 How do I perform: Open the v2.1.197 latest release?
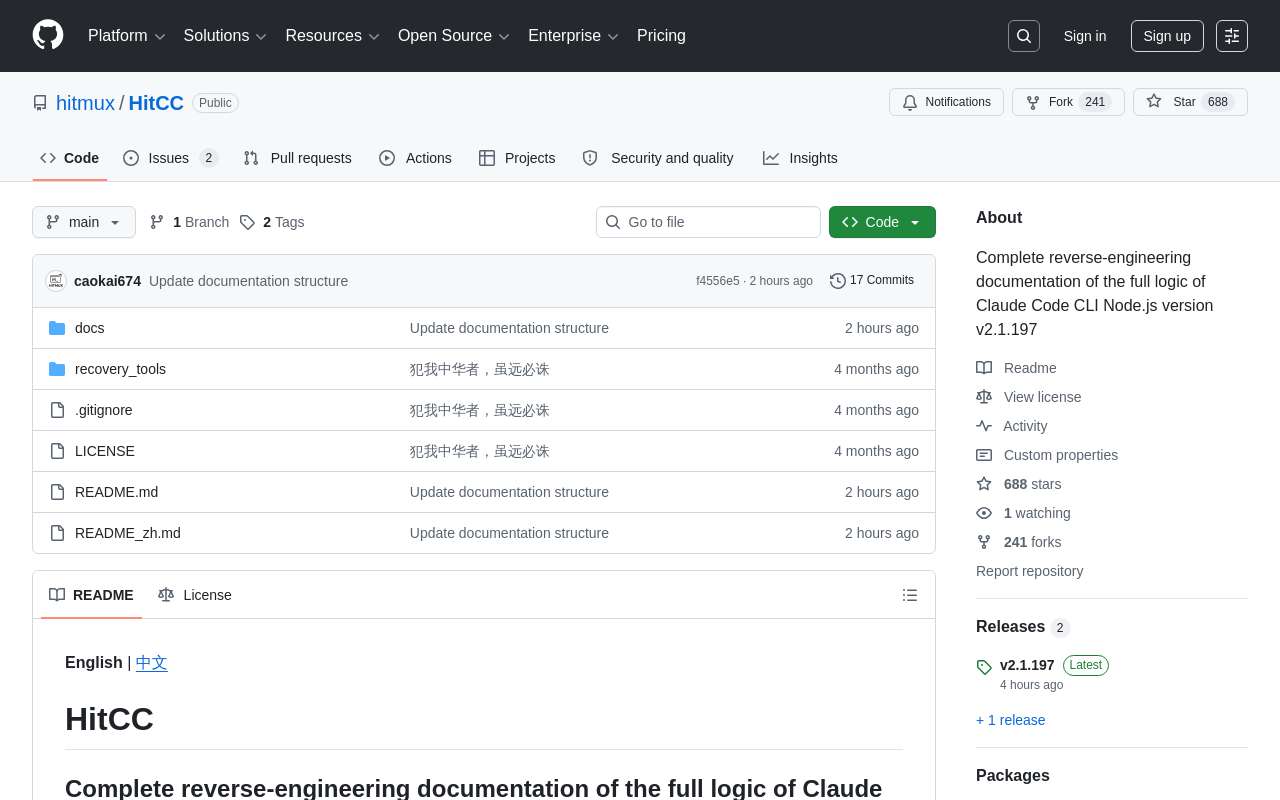1027,665
